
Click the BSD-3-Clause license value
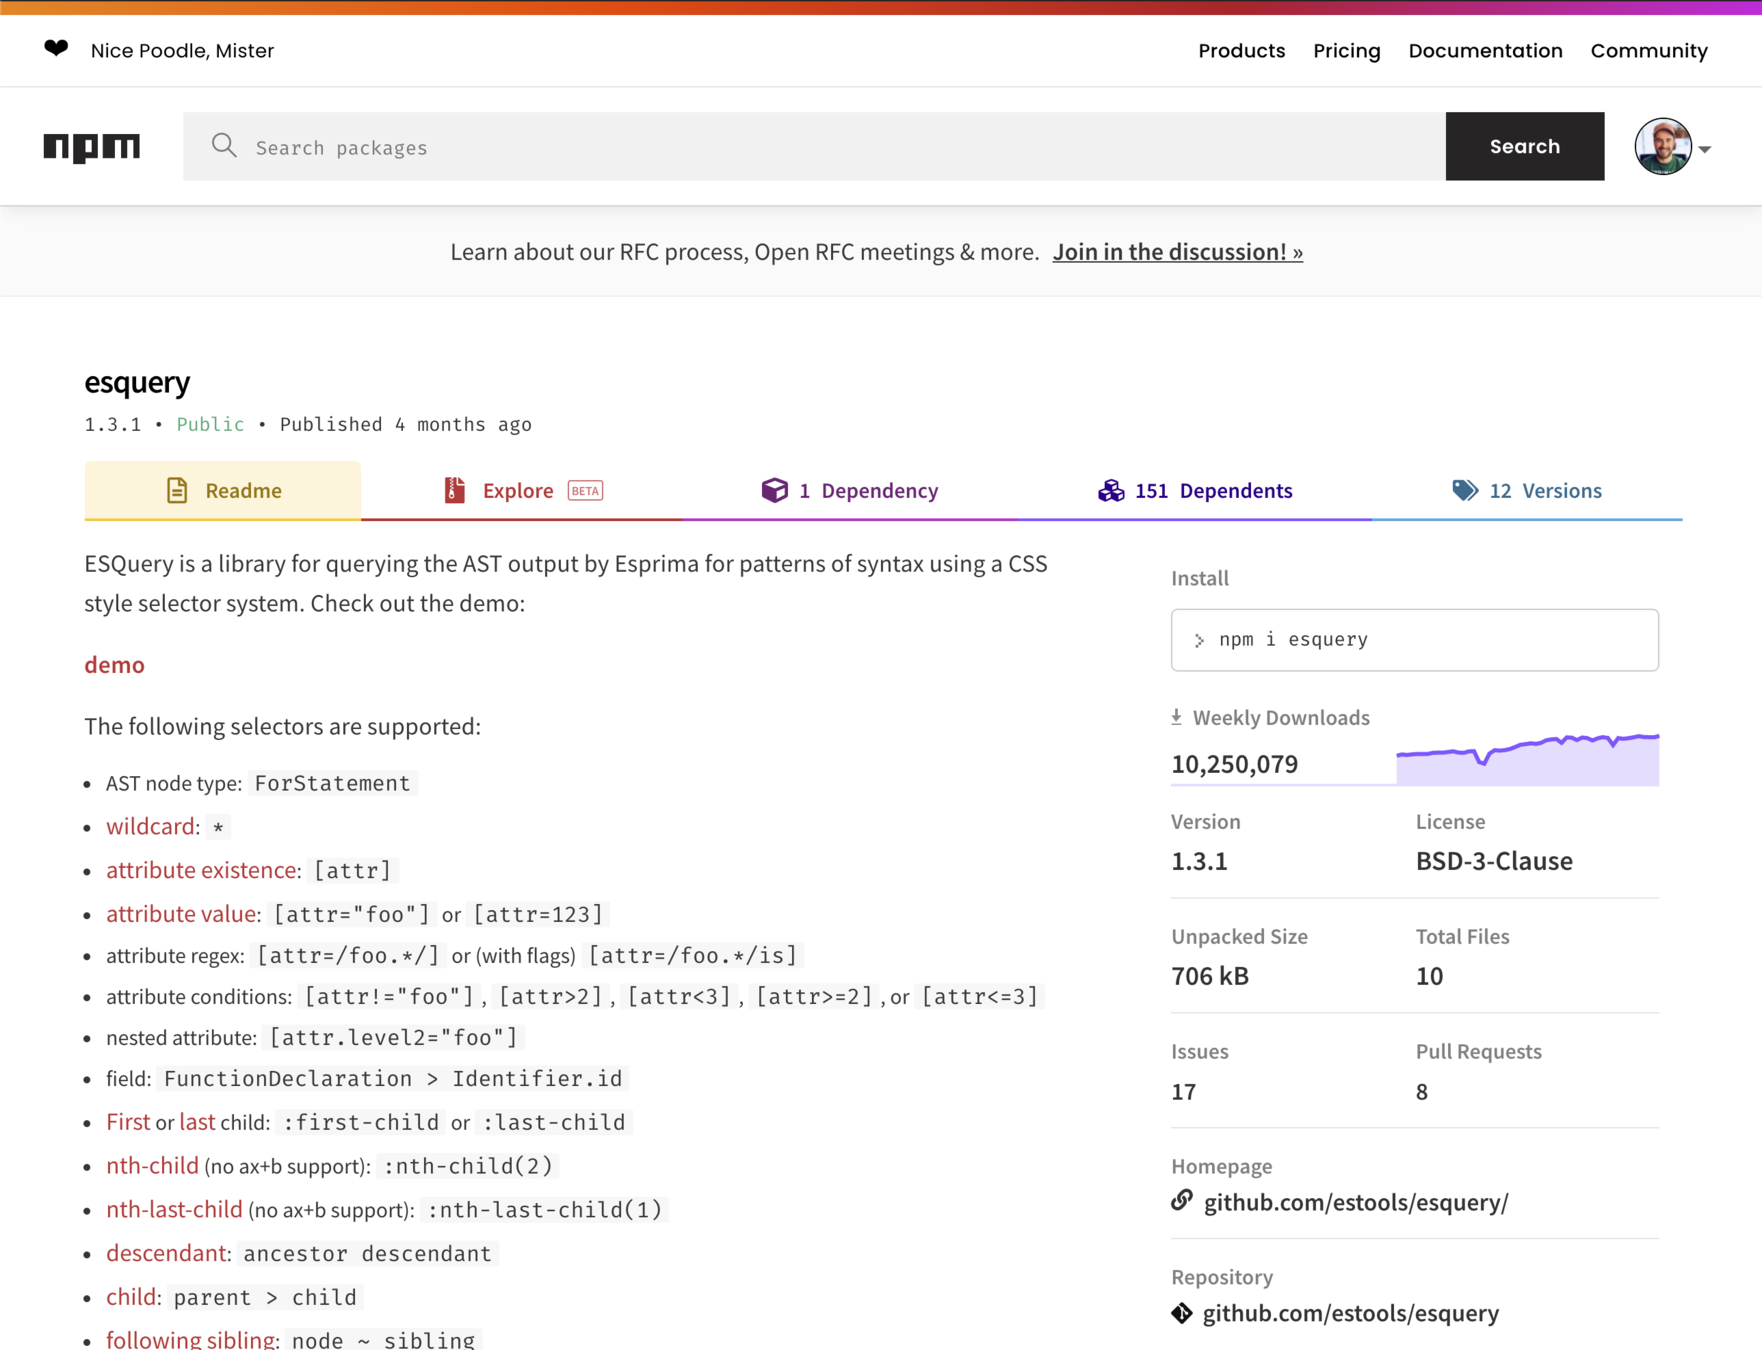[1493, 861]
